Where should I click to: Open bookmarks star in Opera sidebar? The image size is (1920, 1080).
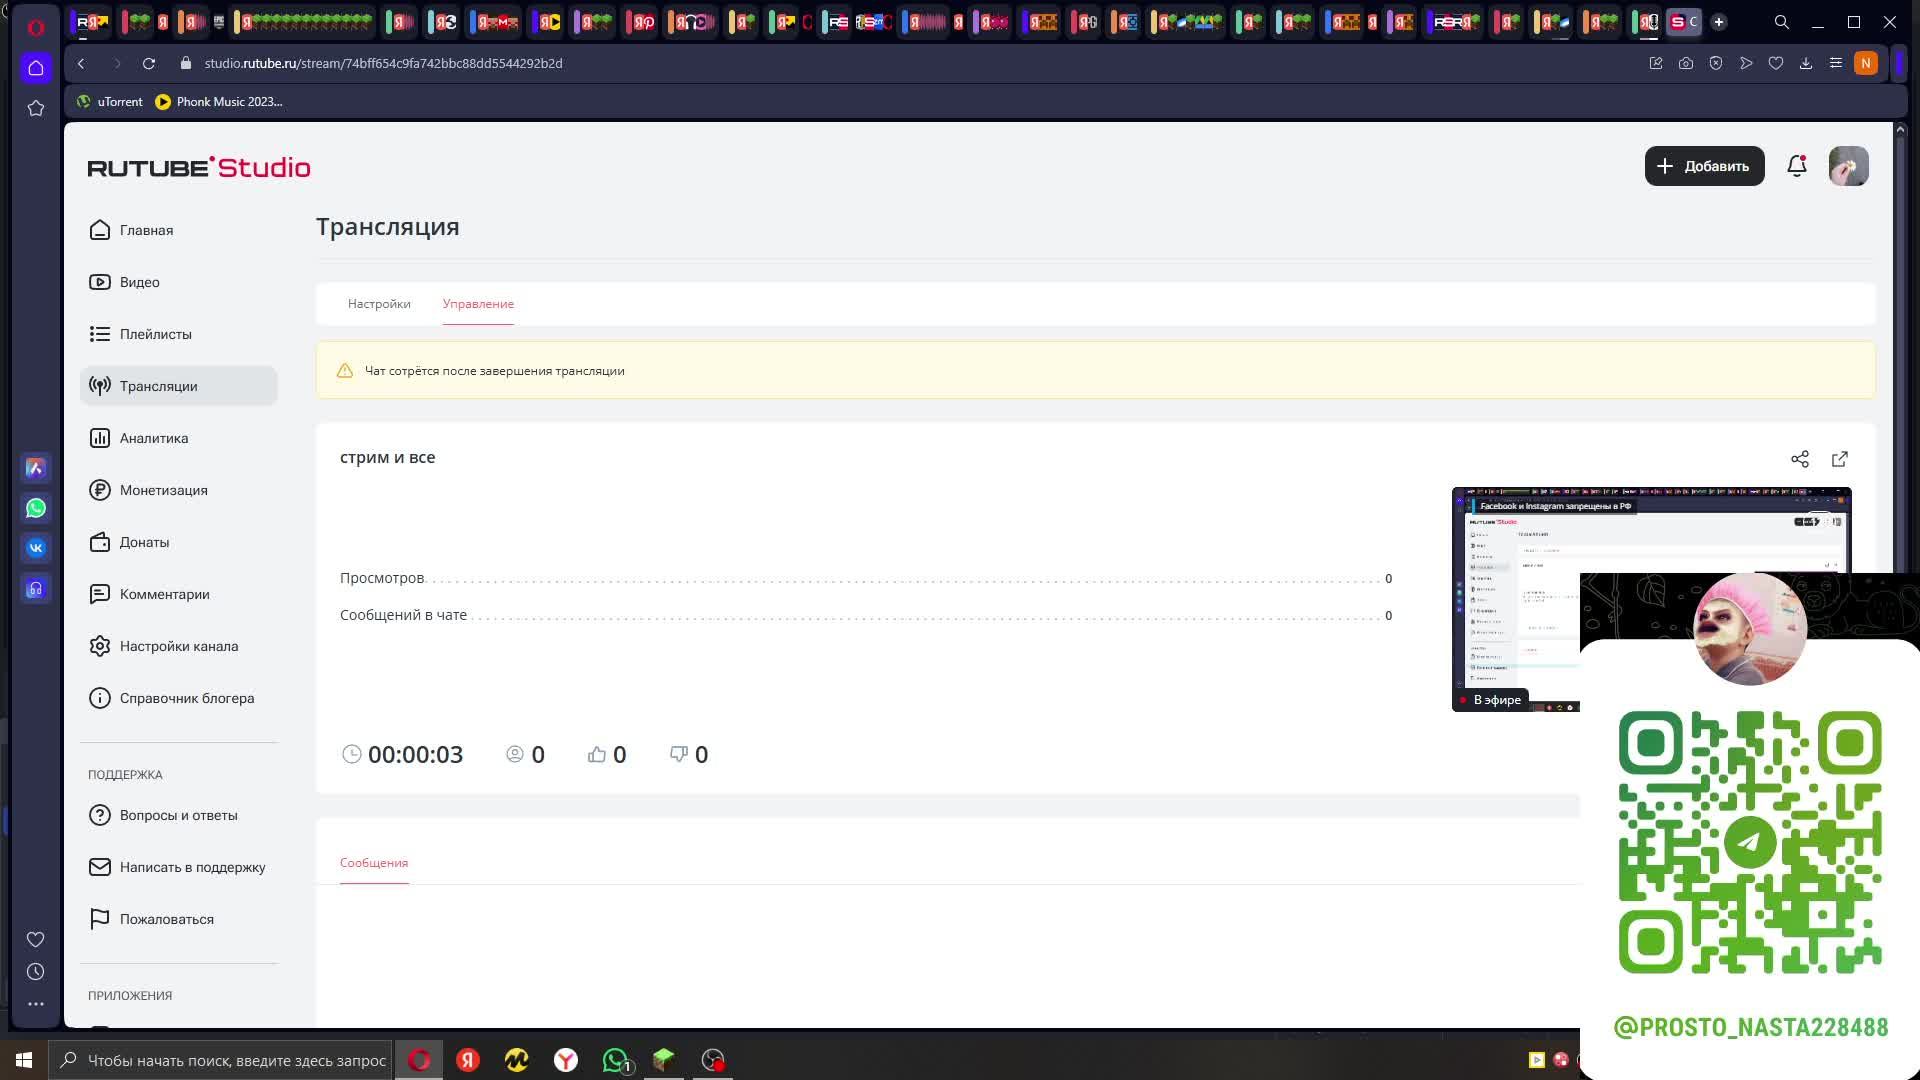point(36,108)
